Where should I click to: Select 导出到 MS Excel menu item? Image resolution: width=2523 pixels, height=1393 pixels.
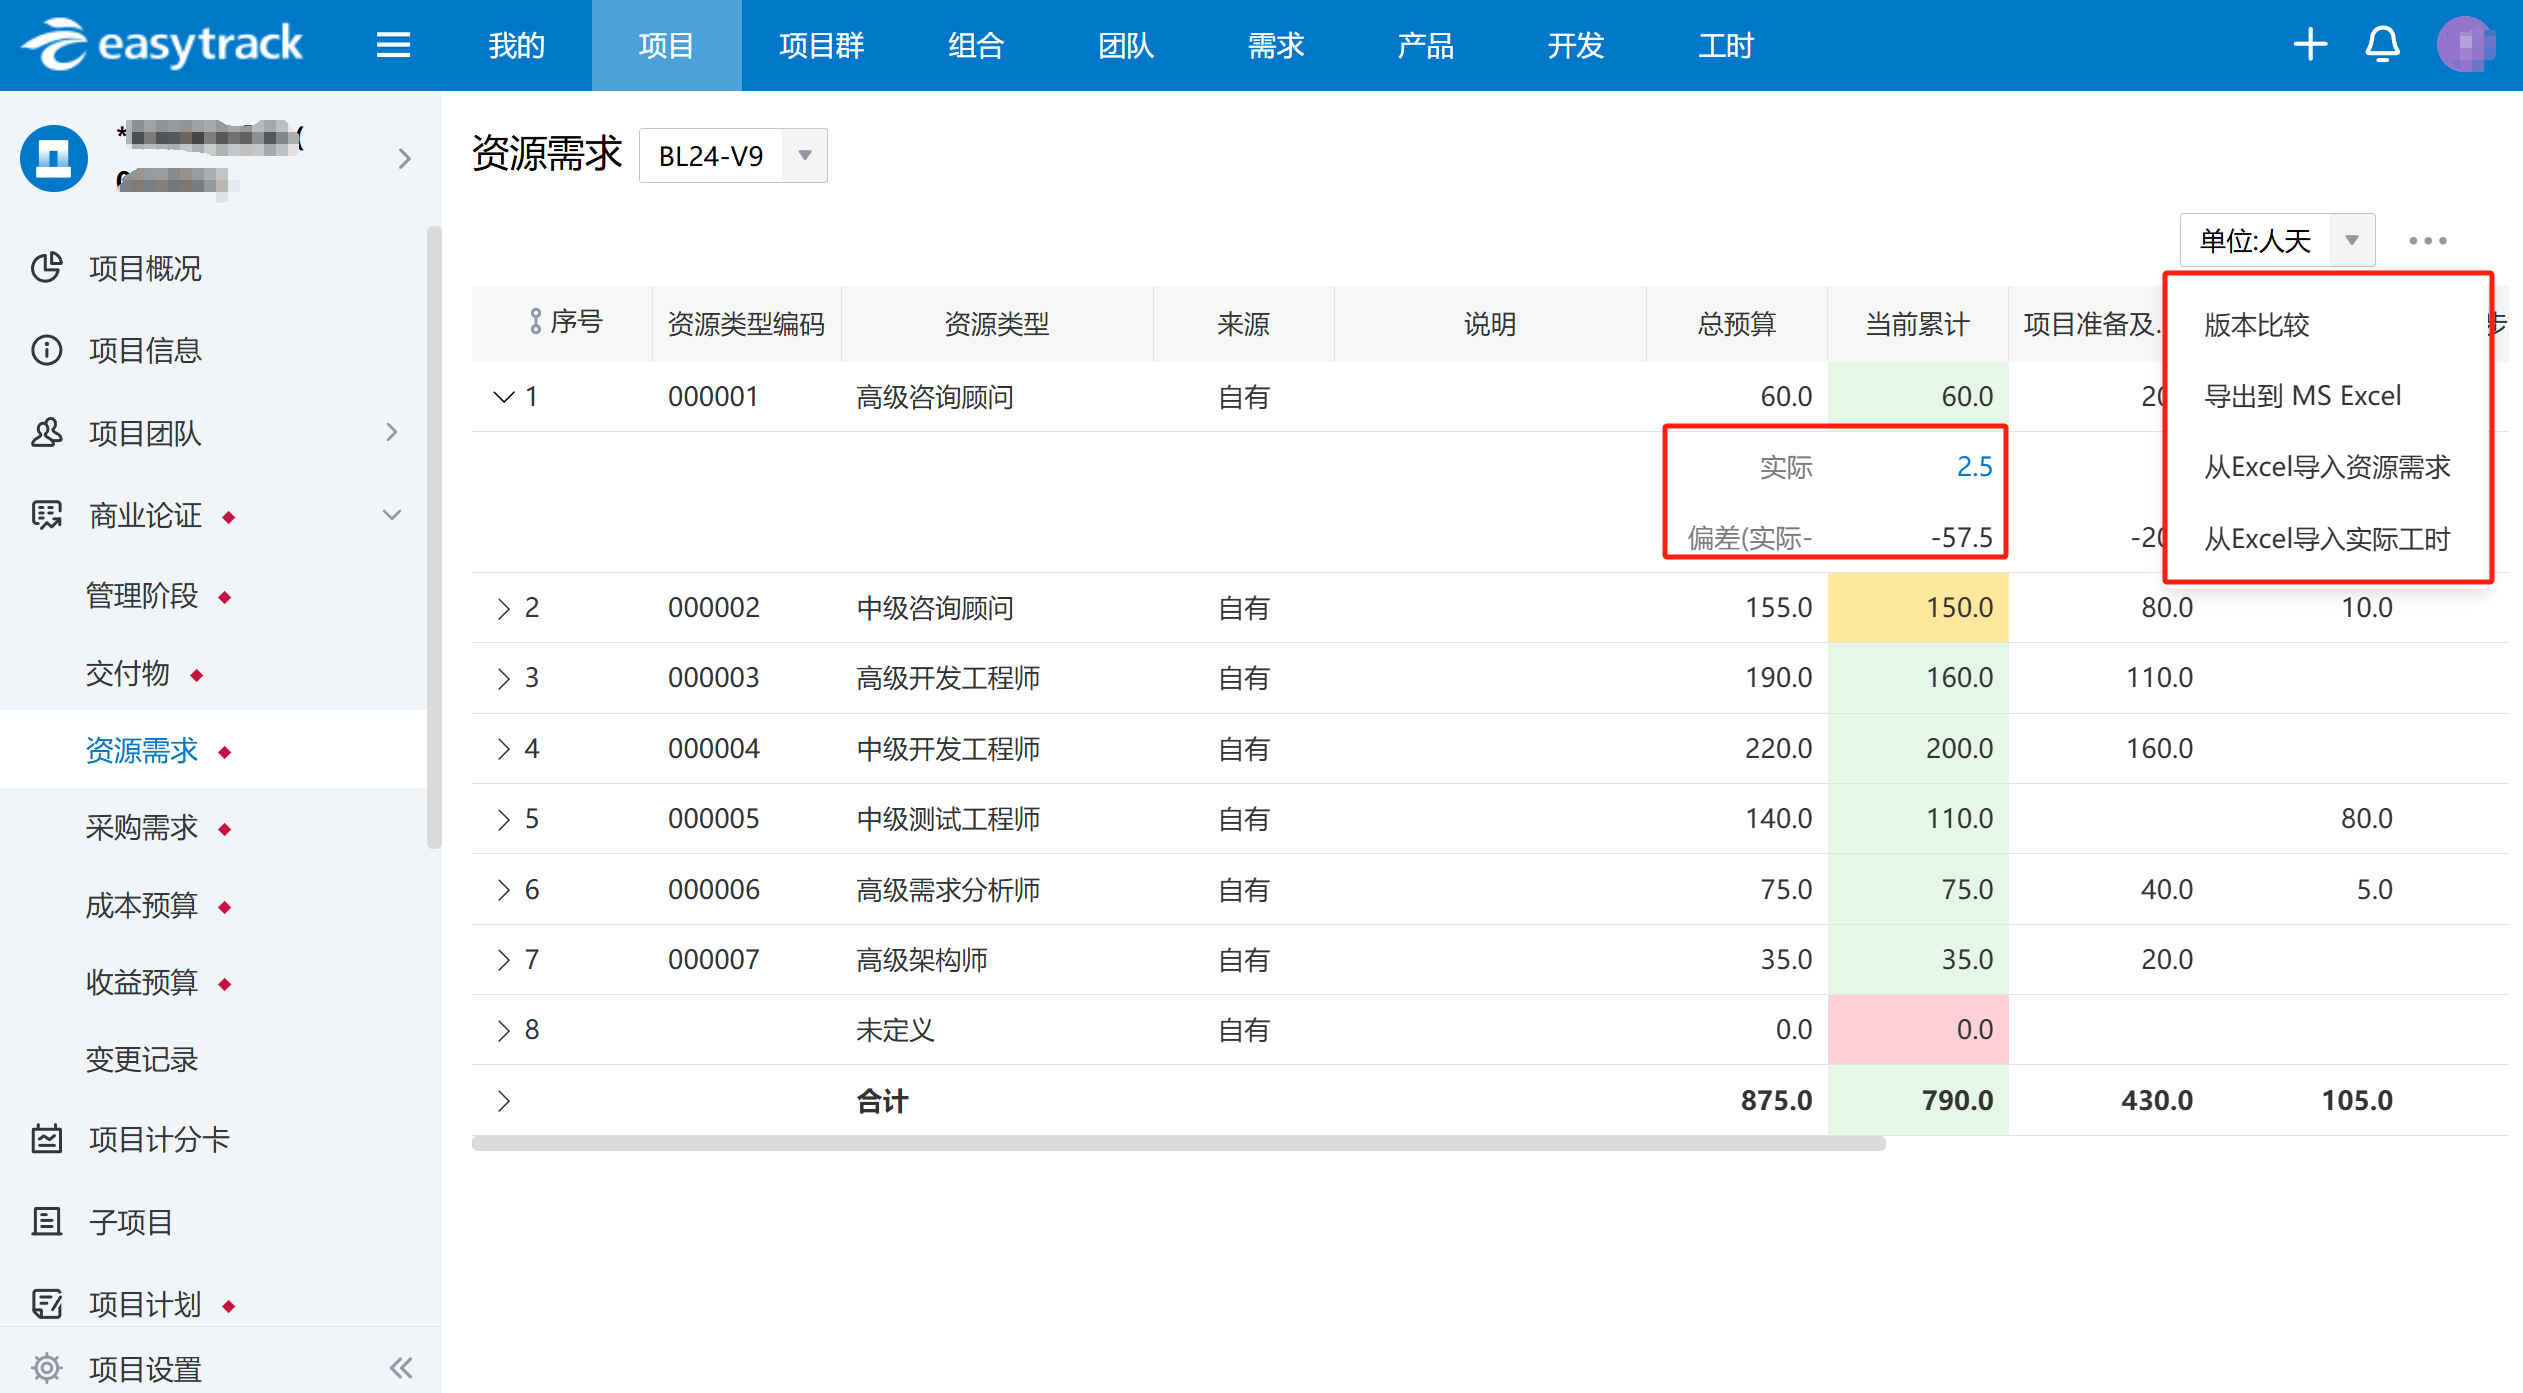(x=2302, y=396)
